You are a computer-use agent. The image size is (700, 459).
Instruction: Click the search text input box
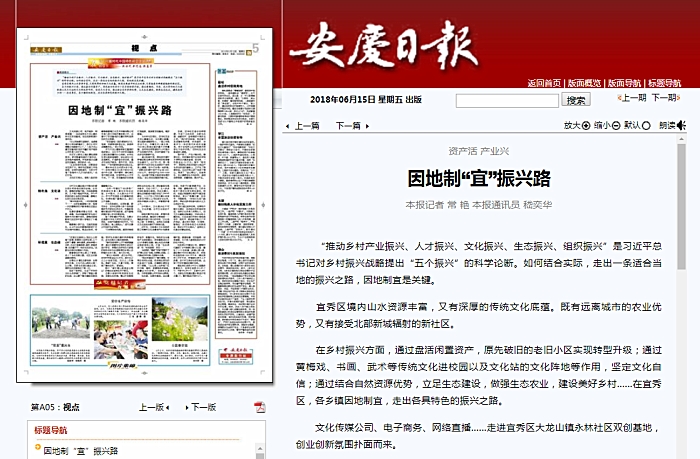(x=506, y=100)
